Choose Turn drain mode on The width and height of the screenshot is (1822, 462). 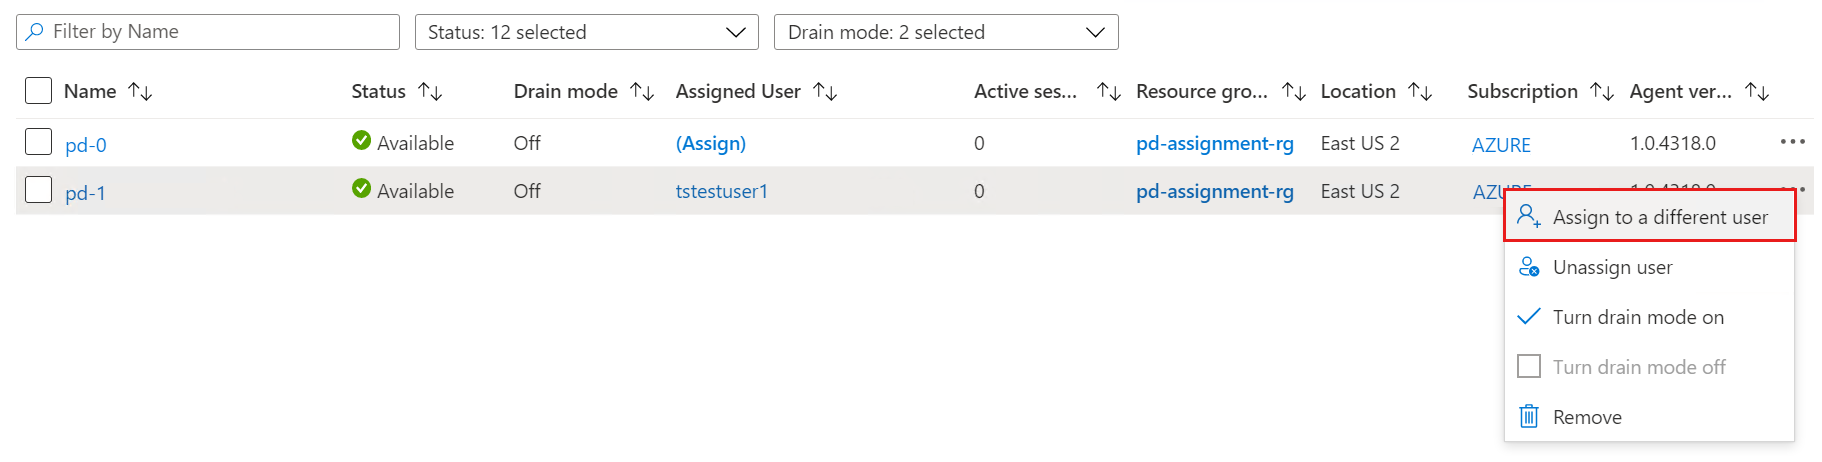pos(1637,317)
